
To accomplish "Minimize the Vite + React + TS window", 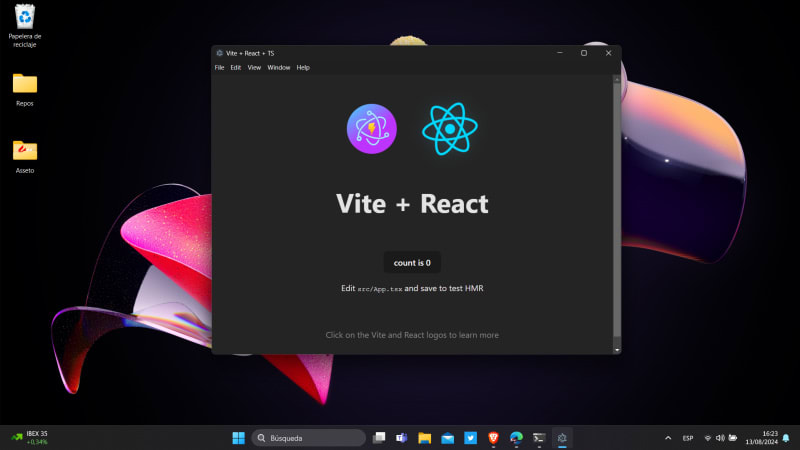I will point(560,53).
